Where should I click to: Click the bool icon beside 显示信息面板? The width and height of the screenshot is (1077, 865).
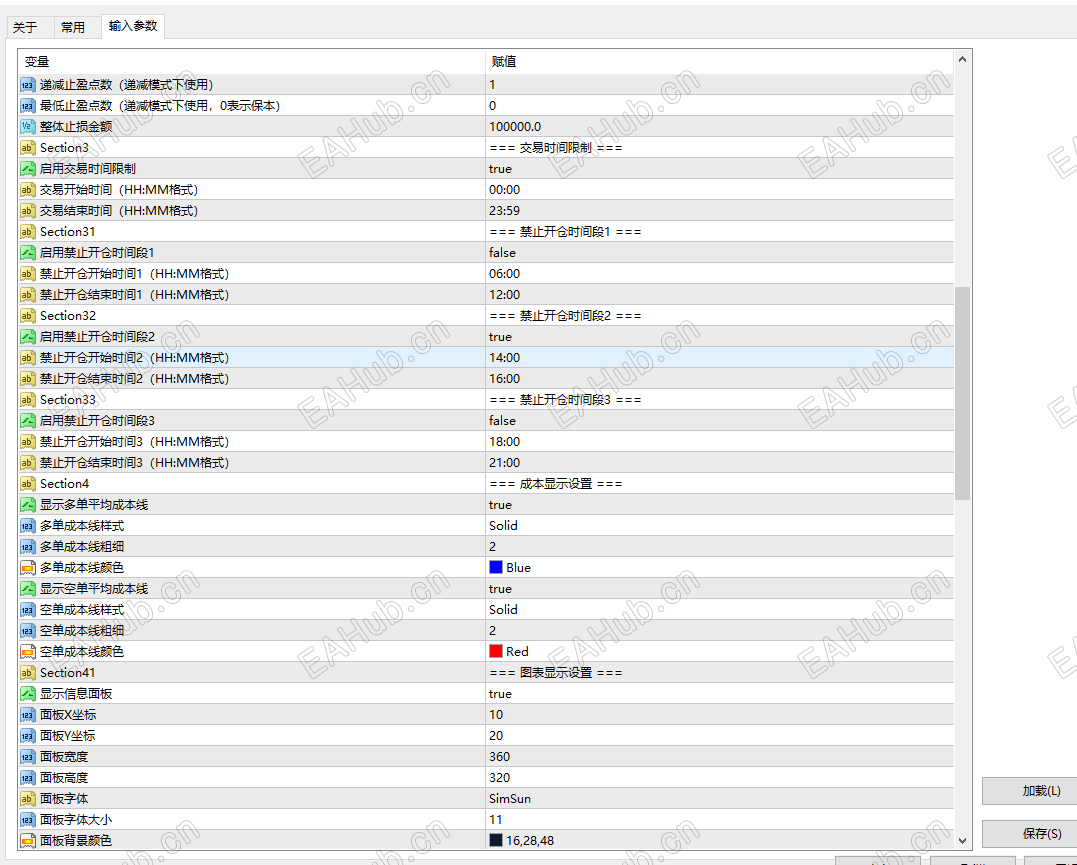tap(27, 694)
